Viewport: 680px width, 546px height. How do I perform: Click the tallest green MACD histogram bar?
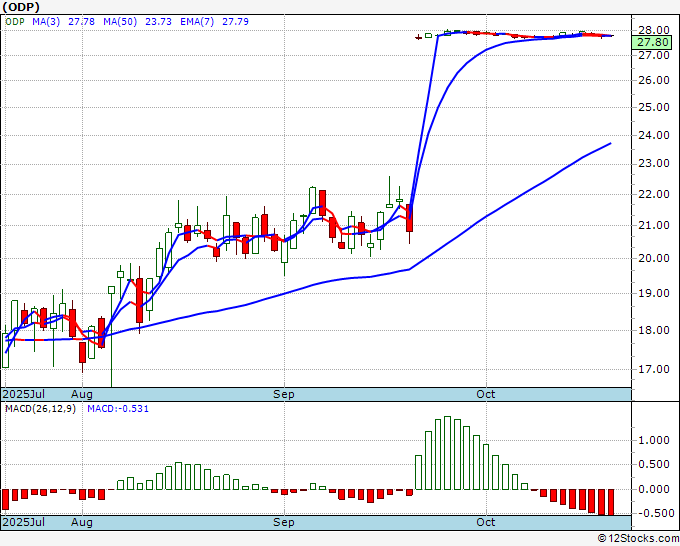(x=448, y=453)
